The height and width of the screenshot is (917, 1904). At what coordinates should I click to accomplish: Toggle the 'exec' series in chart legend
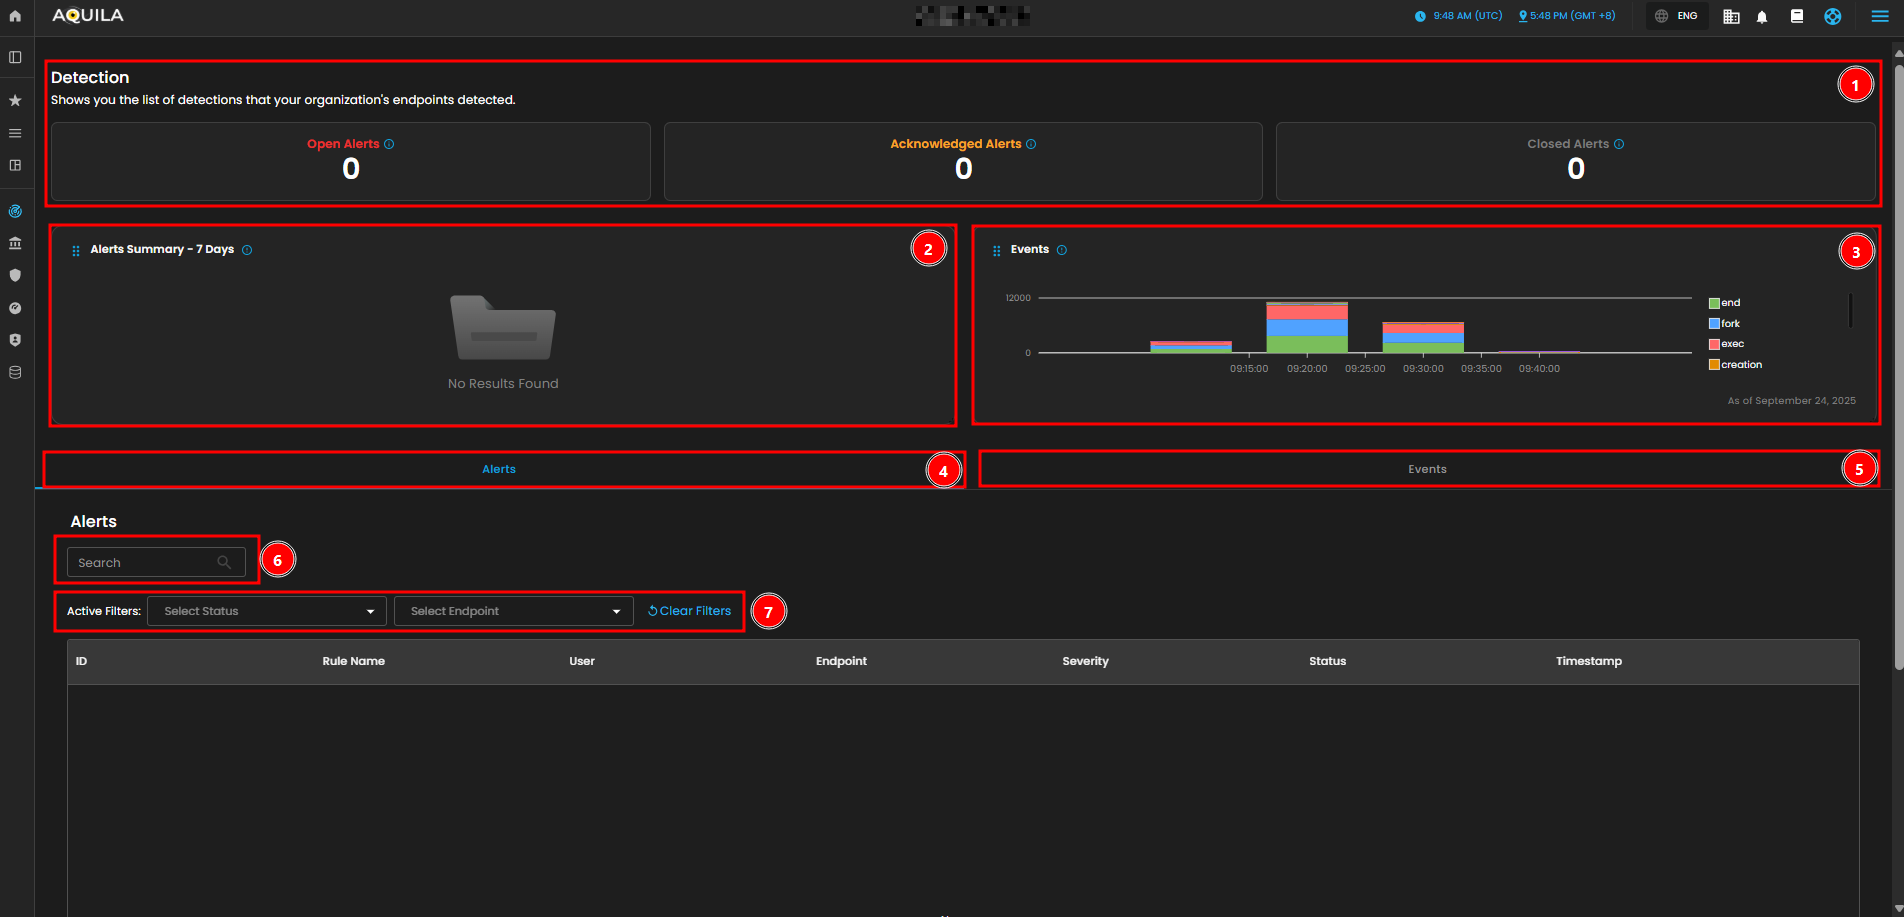pyautogui.click(x=1731, y=344)
